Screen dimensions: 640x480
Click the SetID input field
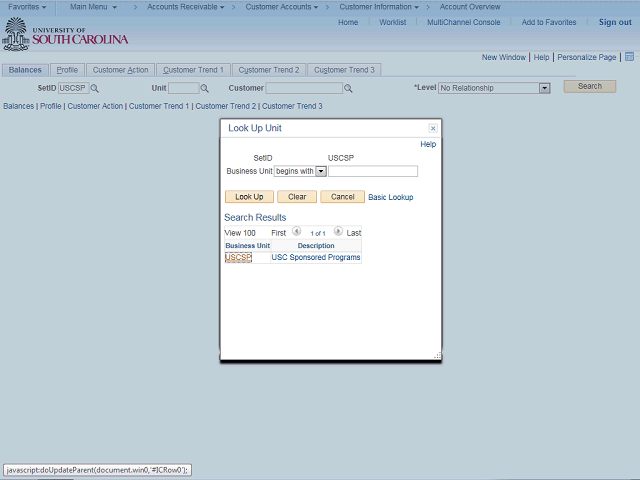(x=73, y=88)
